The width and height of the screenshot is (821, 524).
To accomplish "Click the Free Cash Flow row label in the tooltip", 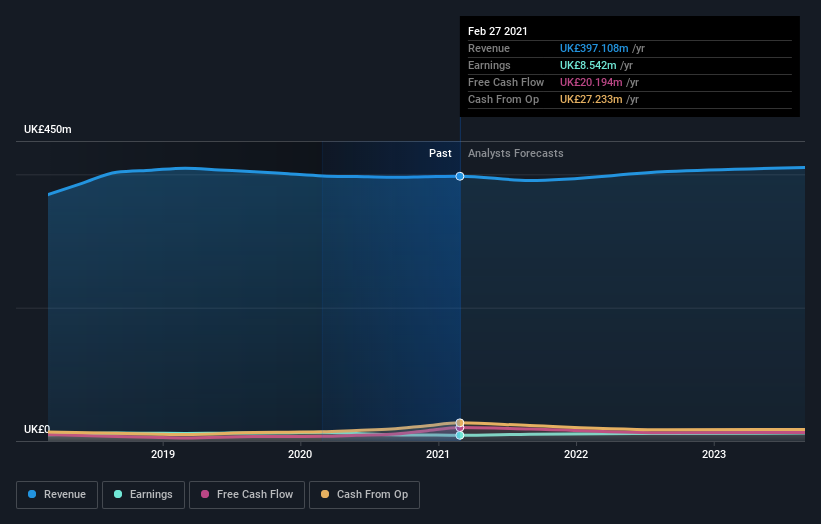I will coord(506,82).
